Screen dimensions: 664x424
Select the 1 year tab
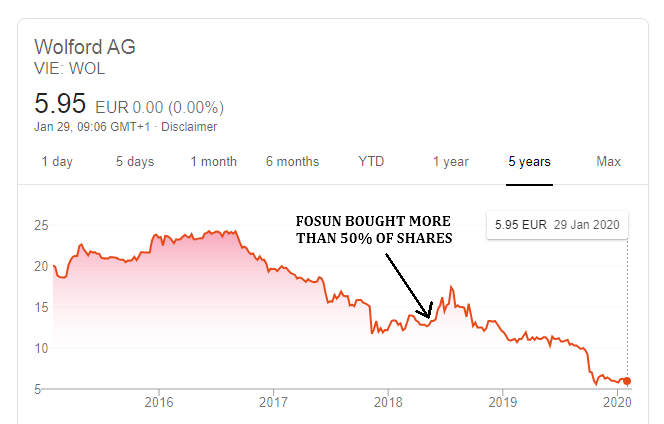450,161
